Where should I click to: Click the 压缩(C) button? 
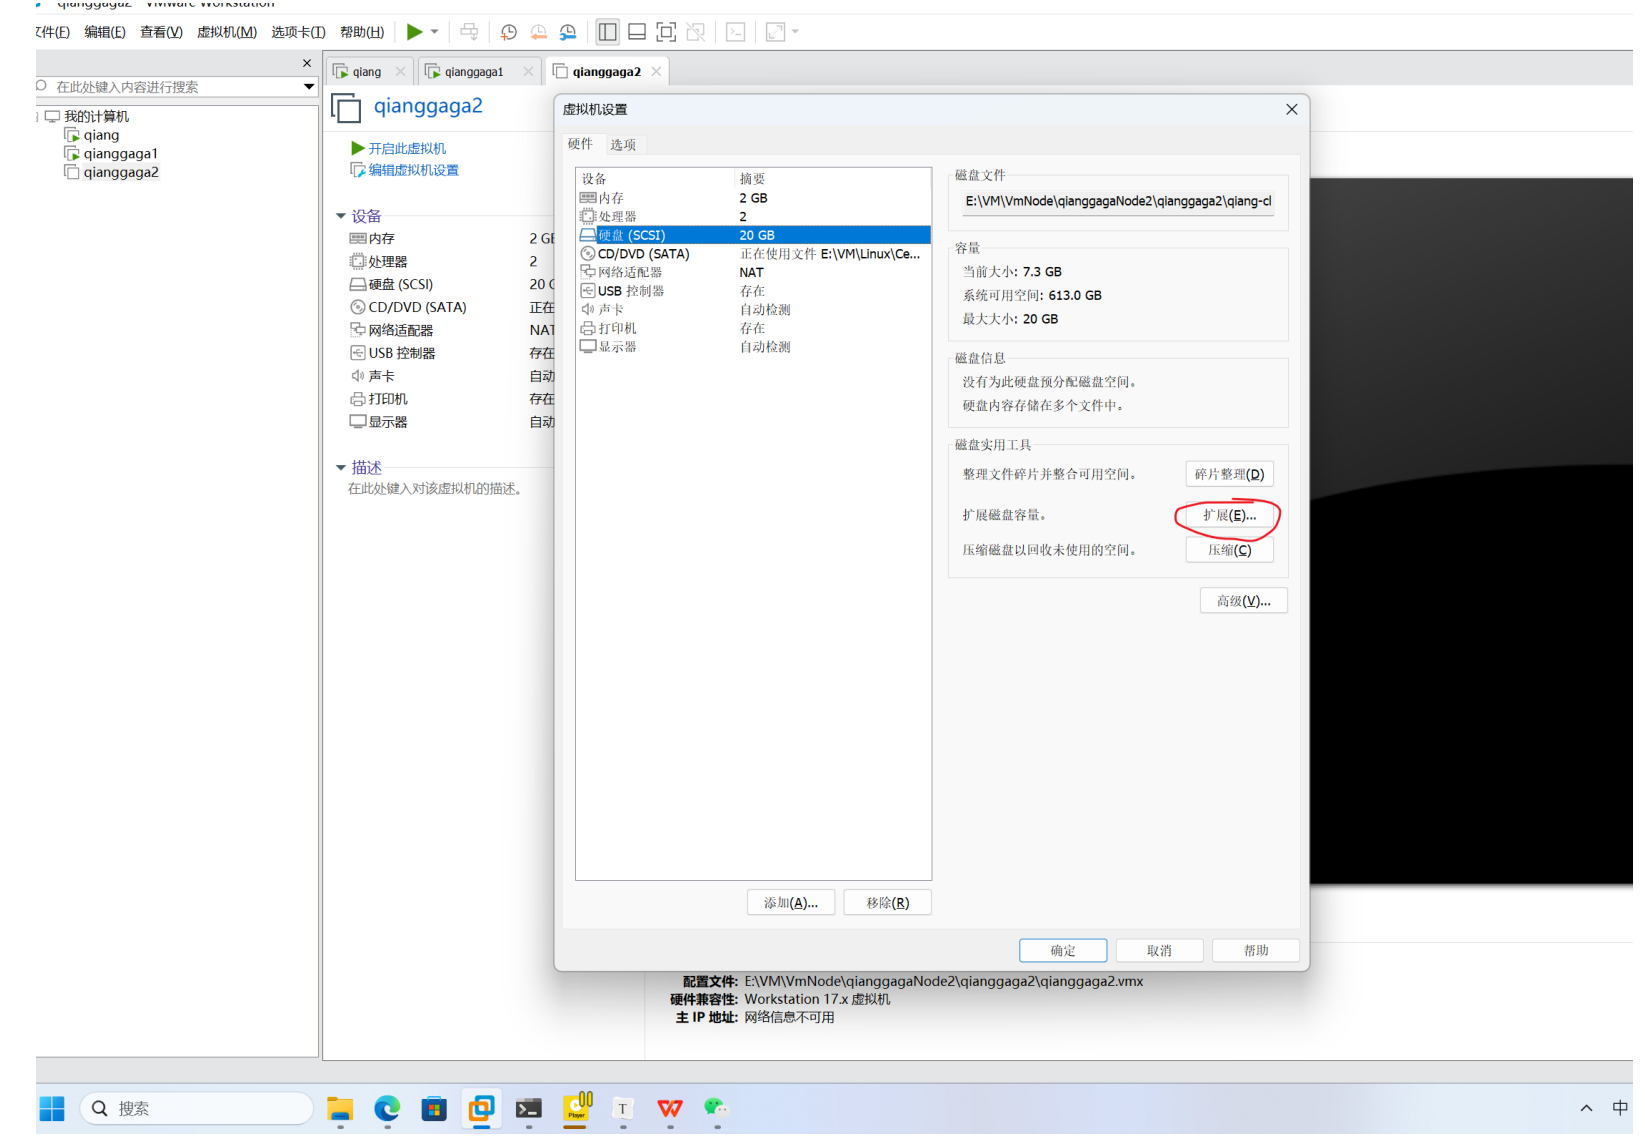1229,550
